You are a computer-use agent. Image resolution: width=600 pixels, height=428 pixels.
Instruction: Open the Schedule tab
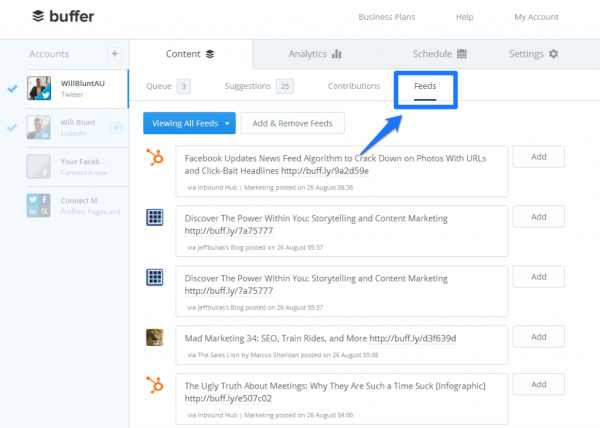click(439, 54)
